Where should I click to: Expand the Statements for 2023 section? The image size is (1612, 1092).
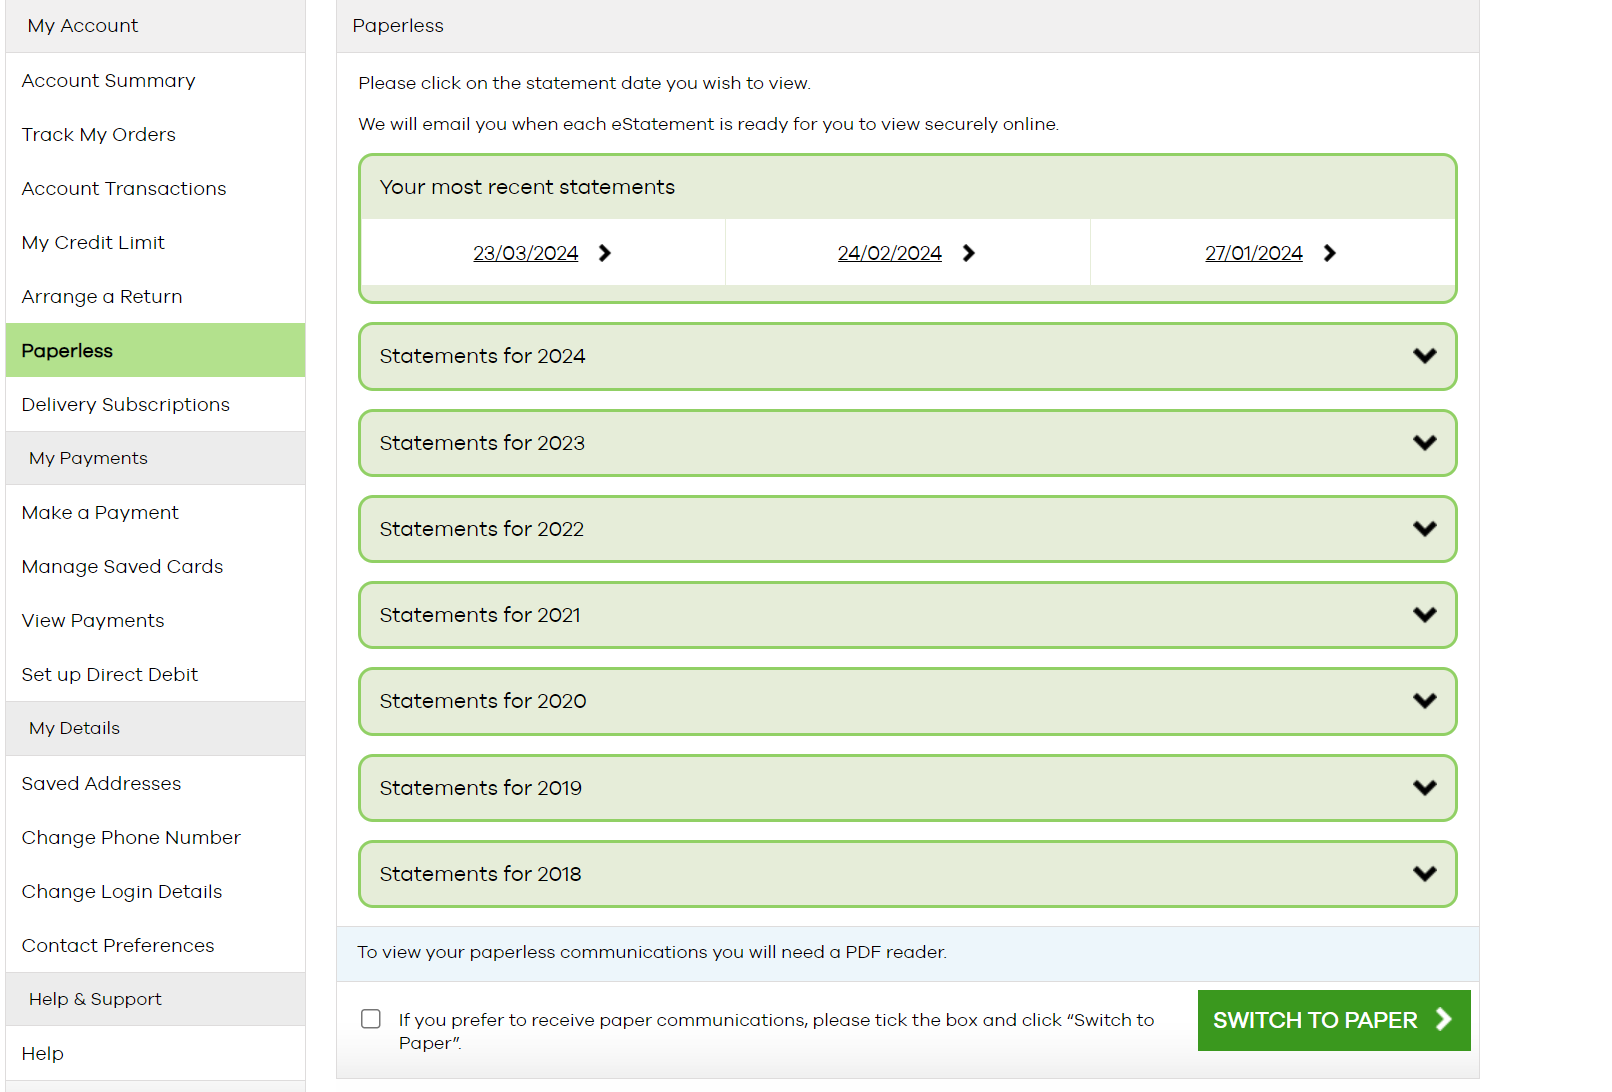pyautogui.click(x=905, y=443)
